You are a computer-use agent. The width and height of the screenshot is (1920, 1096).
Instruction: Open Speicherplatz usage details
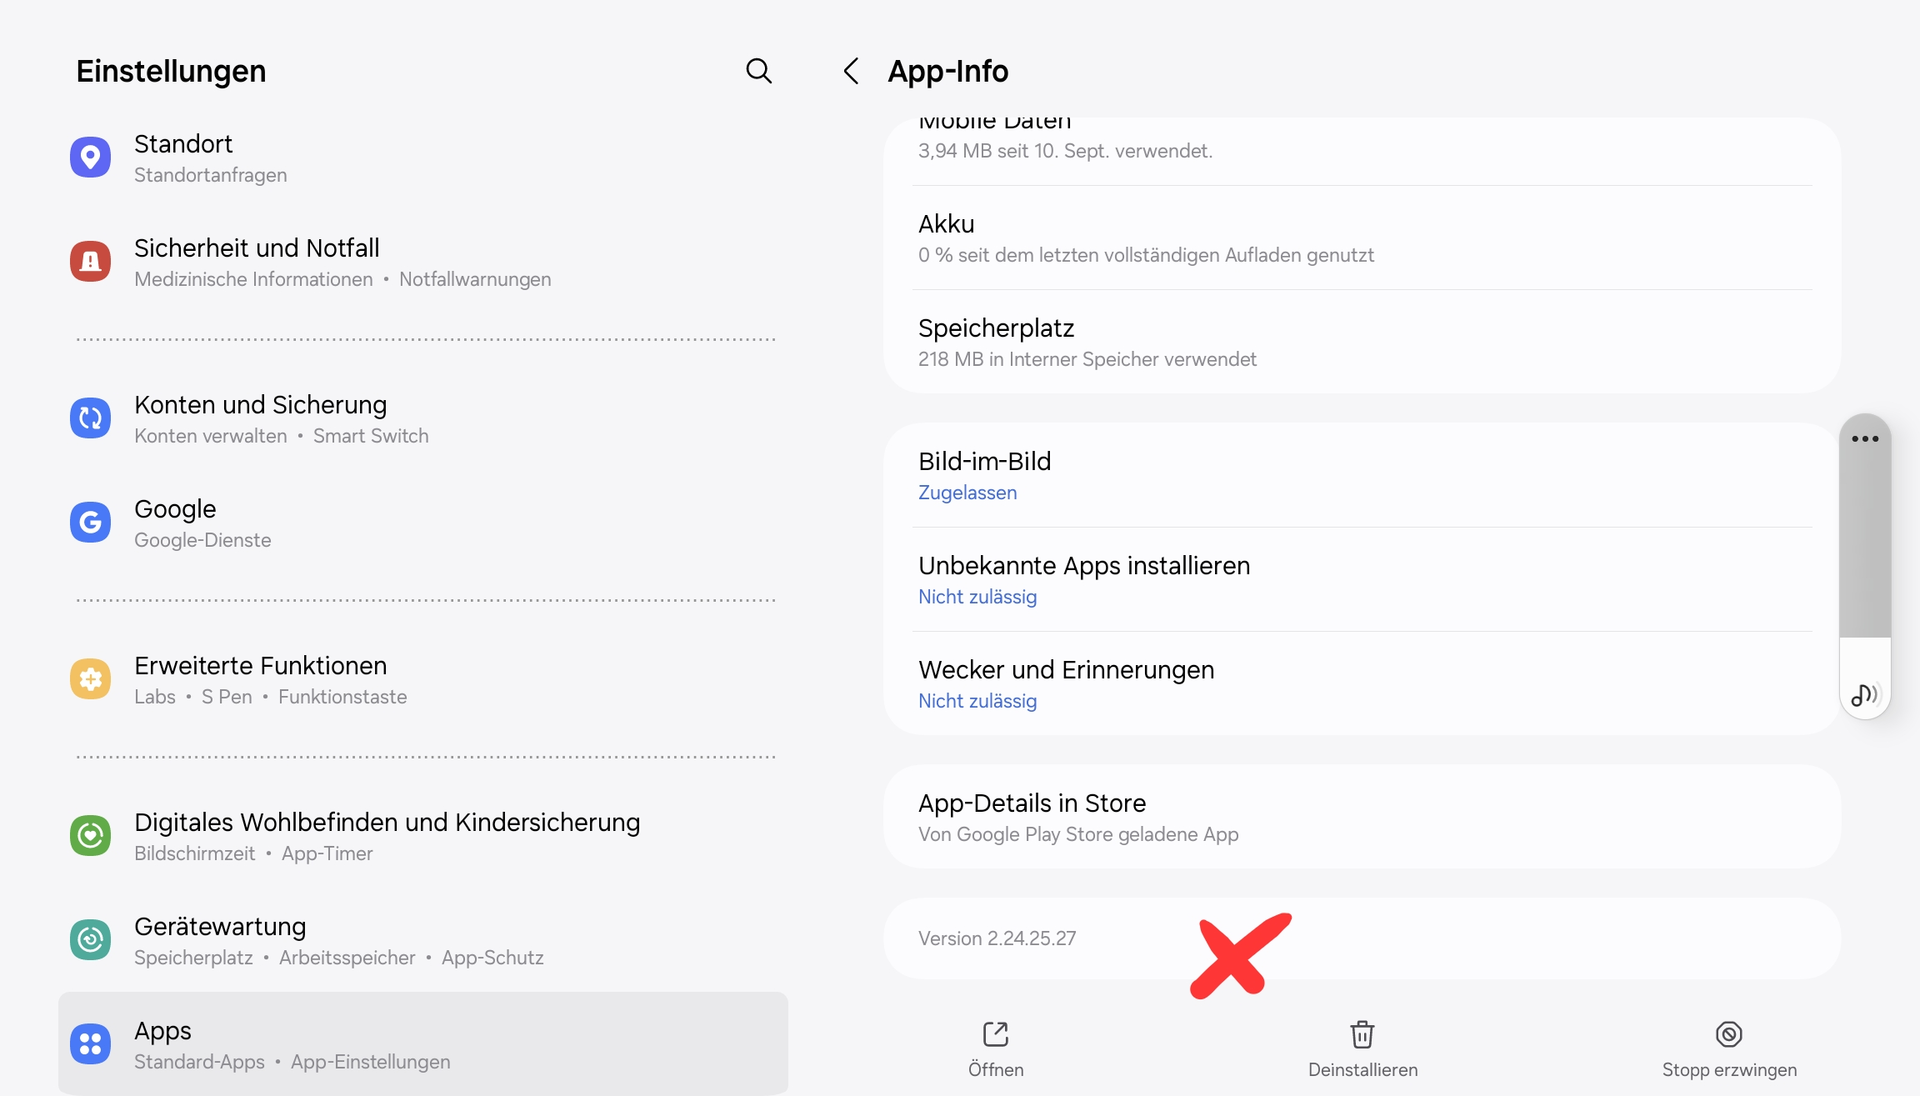pos(1360,342)
